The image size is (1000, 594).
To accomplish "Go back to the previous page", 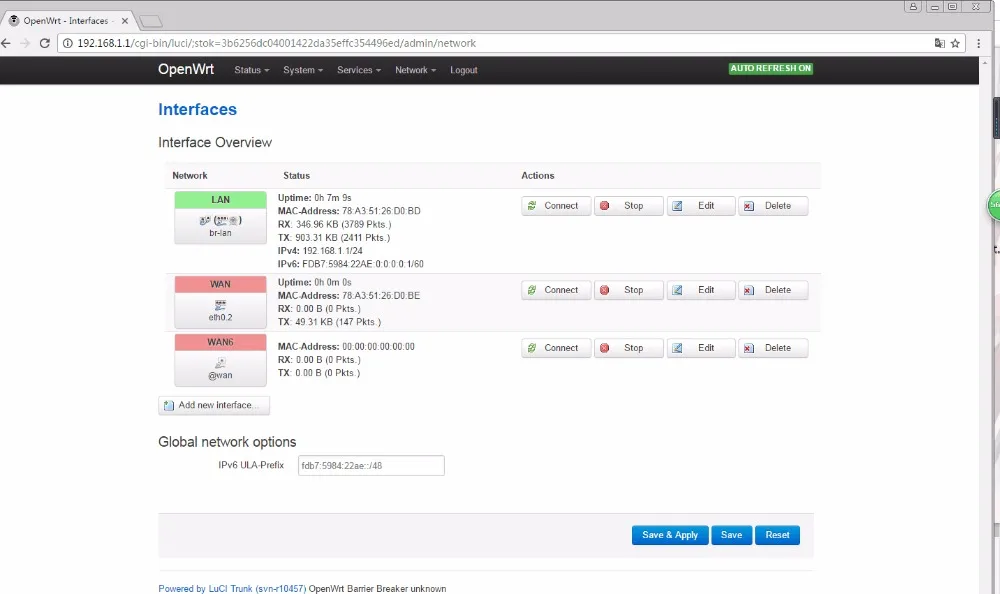I will (6, 43).
